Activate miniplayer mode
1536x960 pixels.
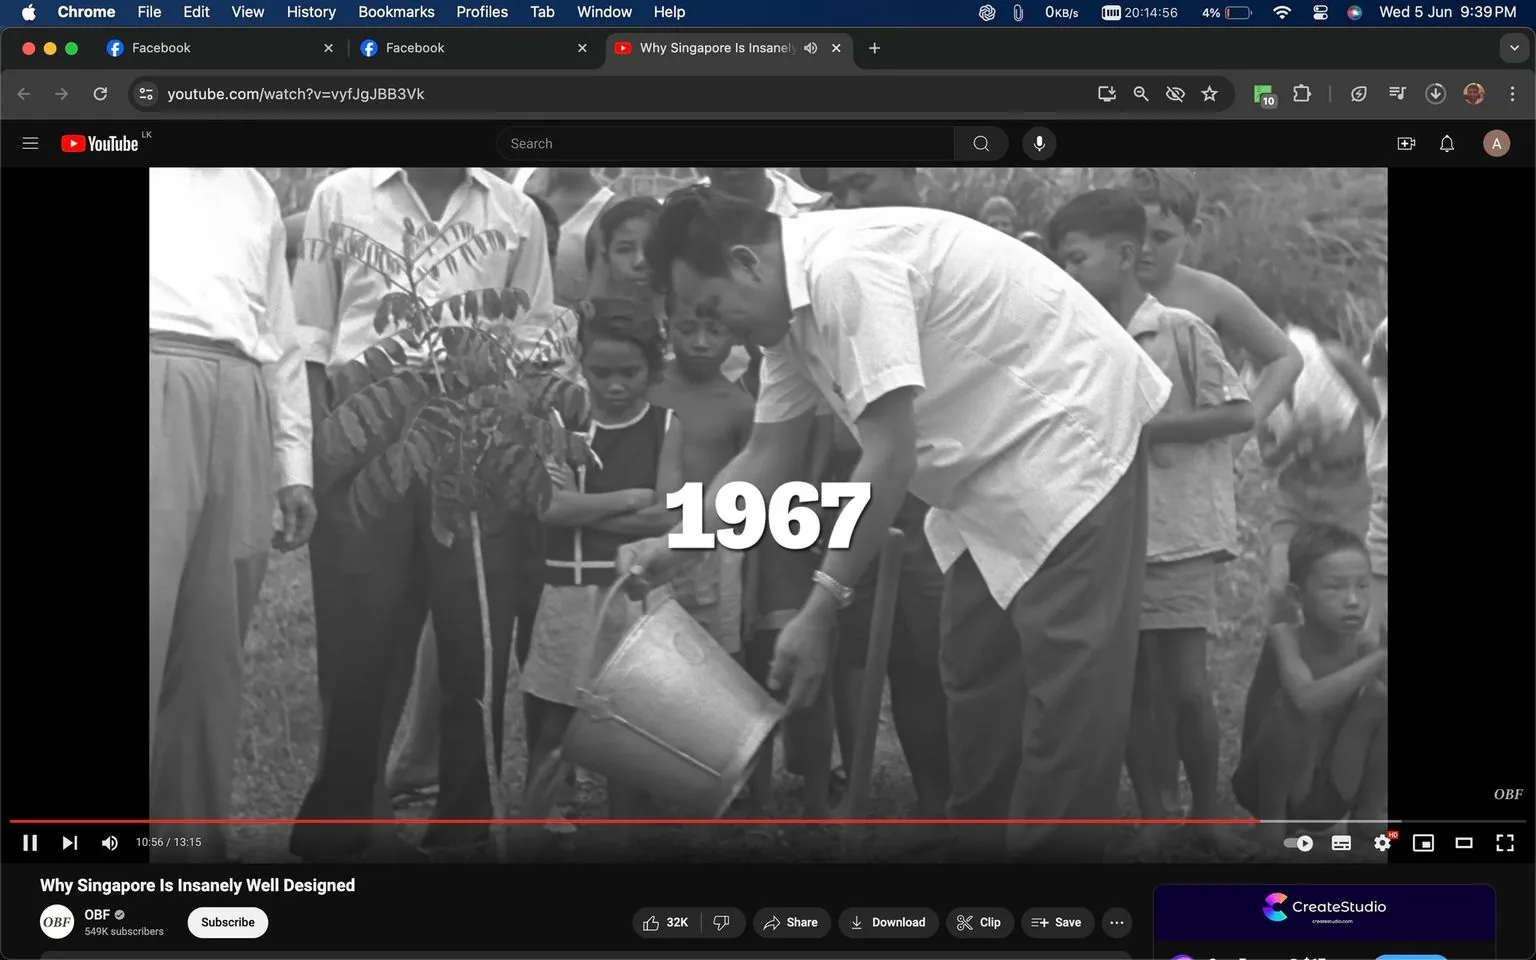pyautogui.click(x=1423, y=842)
